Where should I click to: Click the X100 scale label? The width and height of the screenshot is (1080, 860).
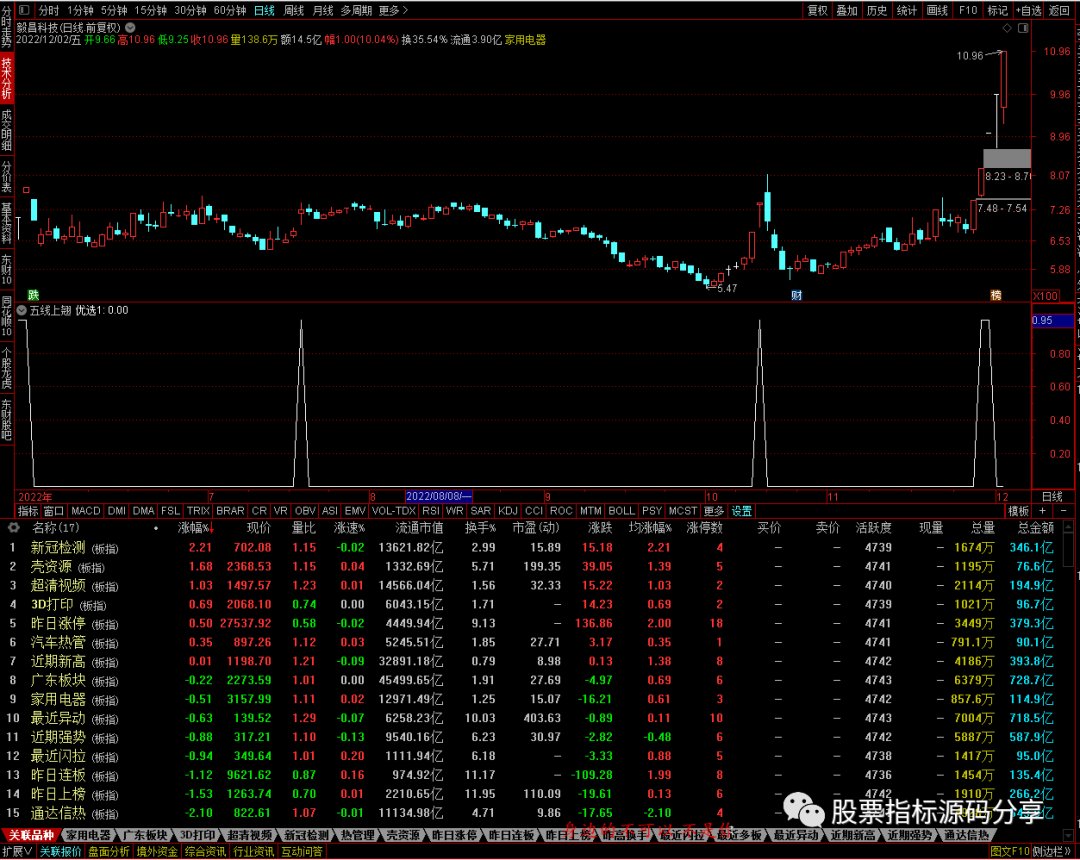tap(1046, 296)
